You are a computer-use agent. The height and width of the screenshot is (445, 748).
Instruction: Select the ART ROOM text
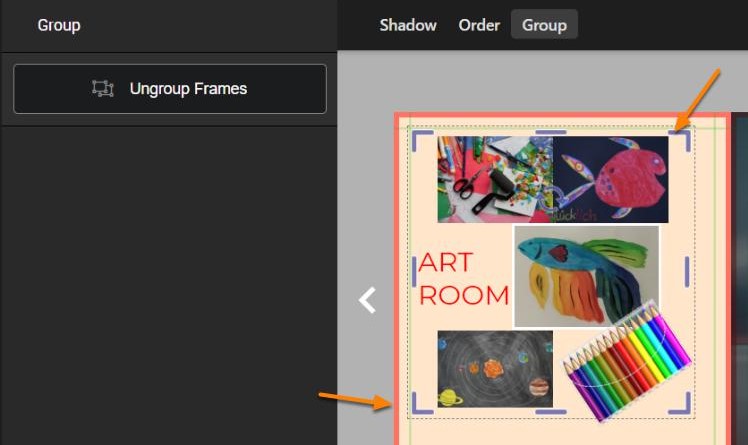(x=464, y=279)
